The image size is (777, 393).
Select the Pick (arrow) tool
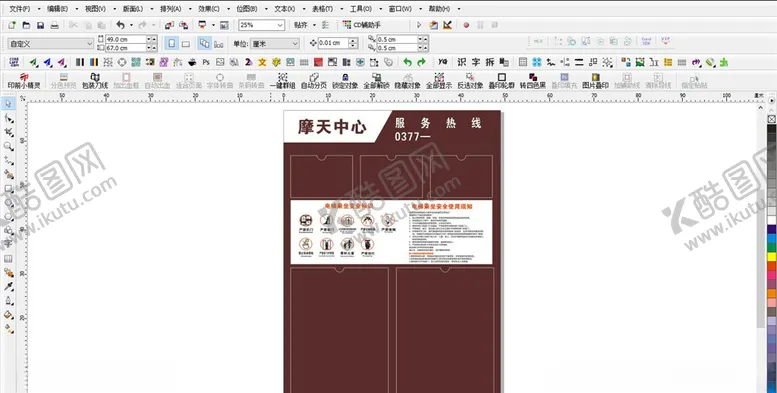[x=8, y=104]
